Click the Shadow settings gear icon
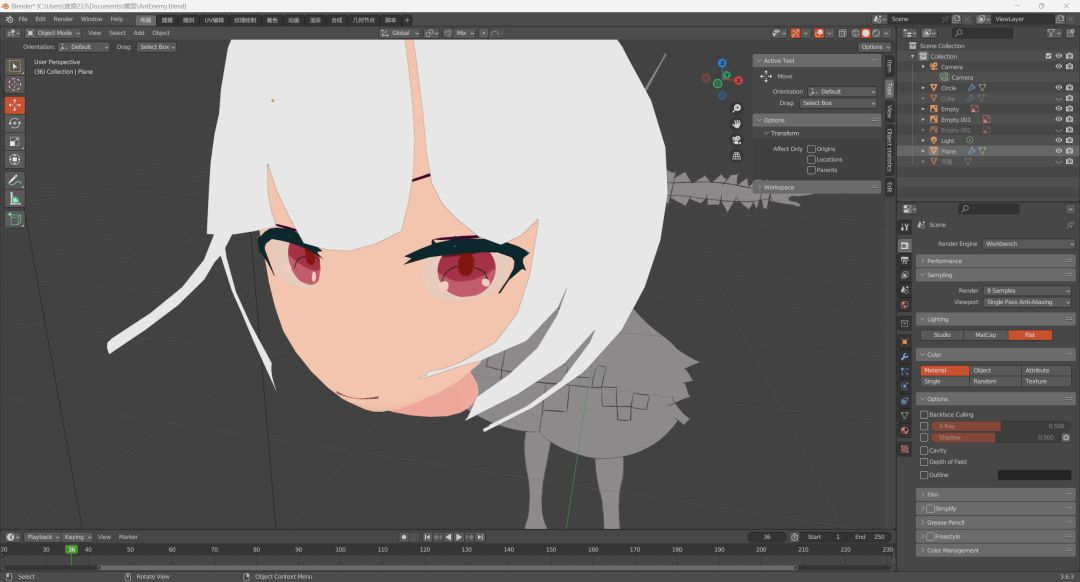The height and width of the screenshot is (582, 1080). click(1066, 437)
